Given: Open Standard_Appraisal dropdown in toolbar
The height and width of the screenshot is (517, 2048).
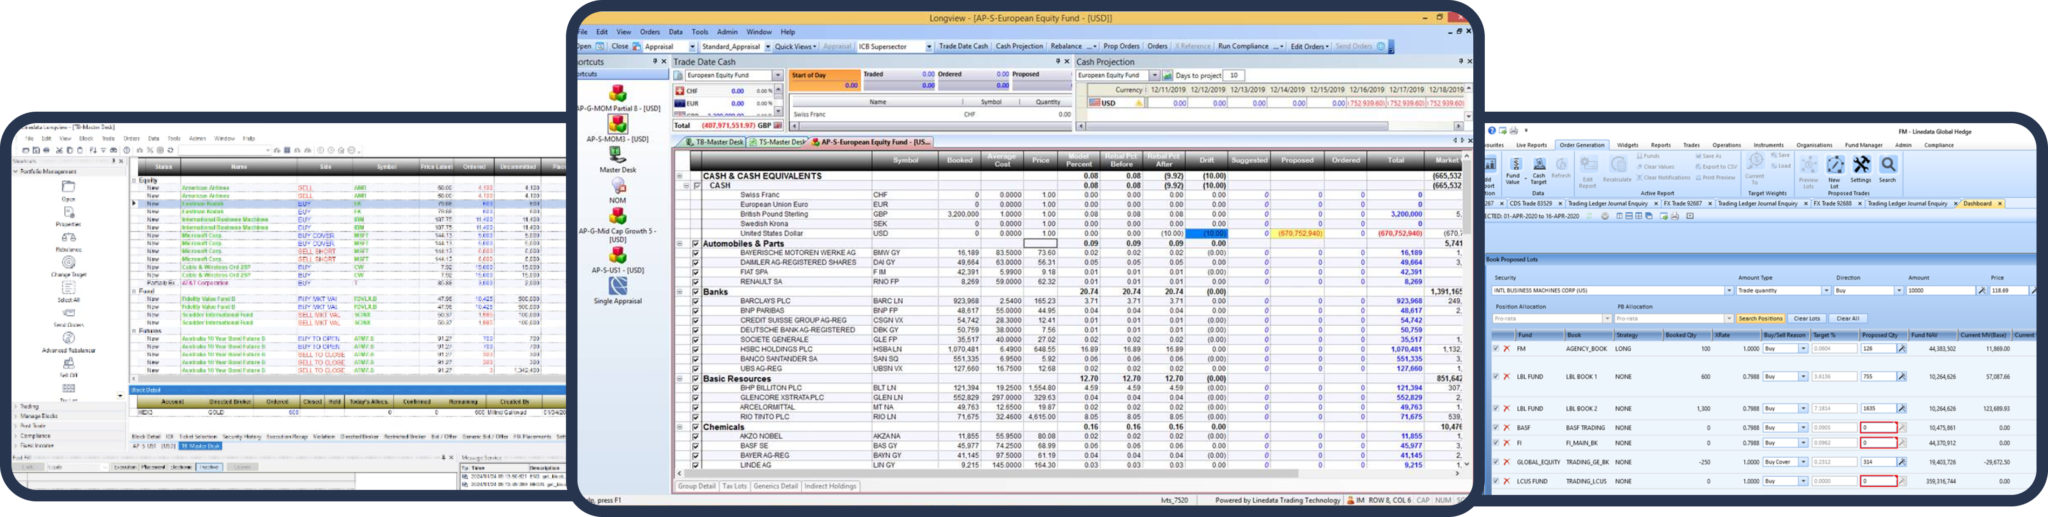Looking at the screenshot, I should click(767, 47).
